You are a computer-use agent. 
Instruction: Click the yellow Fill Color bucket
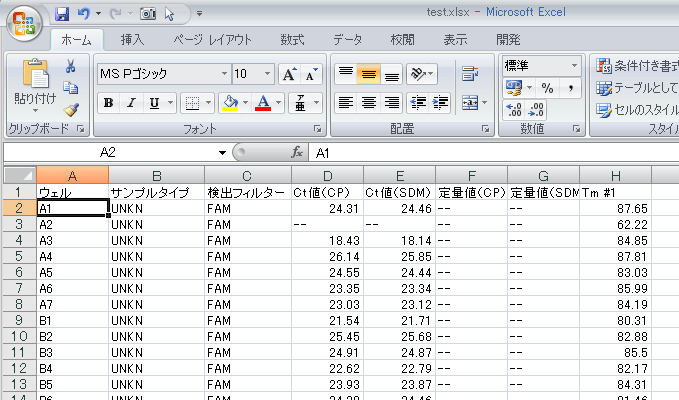(x=230, y=103)
